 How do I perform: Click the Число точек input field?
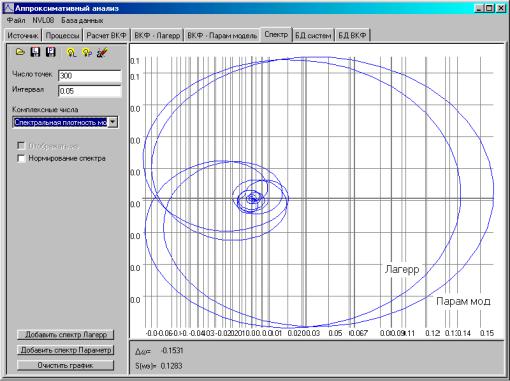point(90,76)
